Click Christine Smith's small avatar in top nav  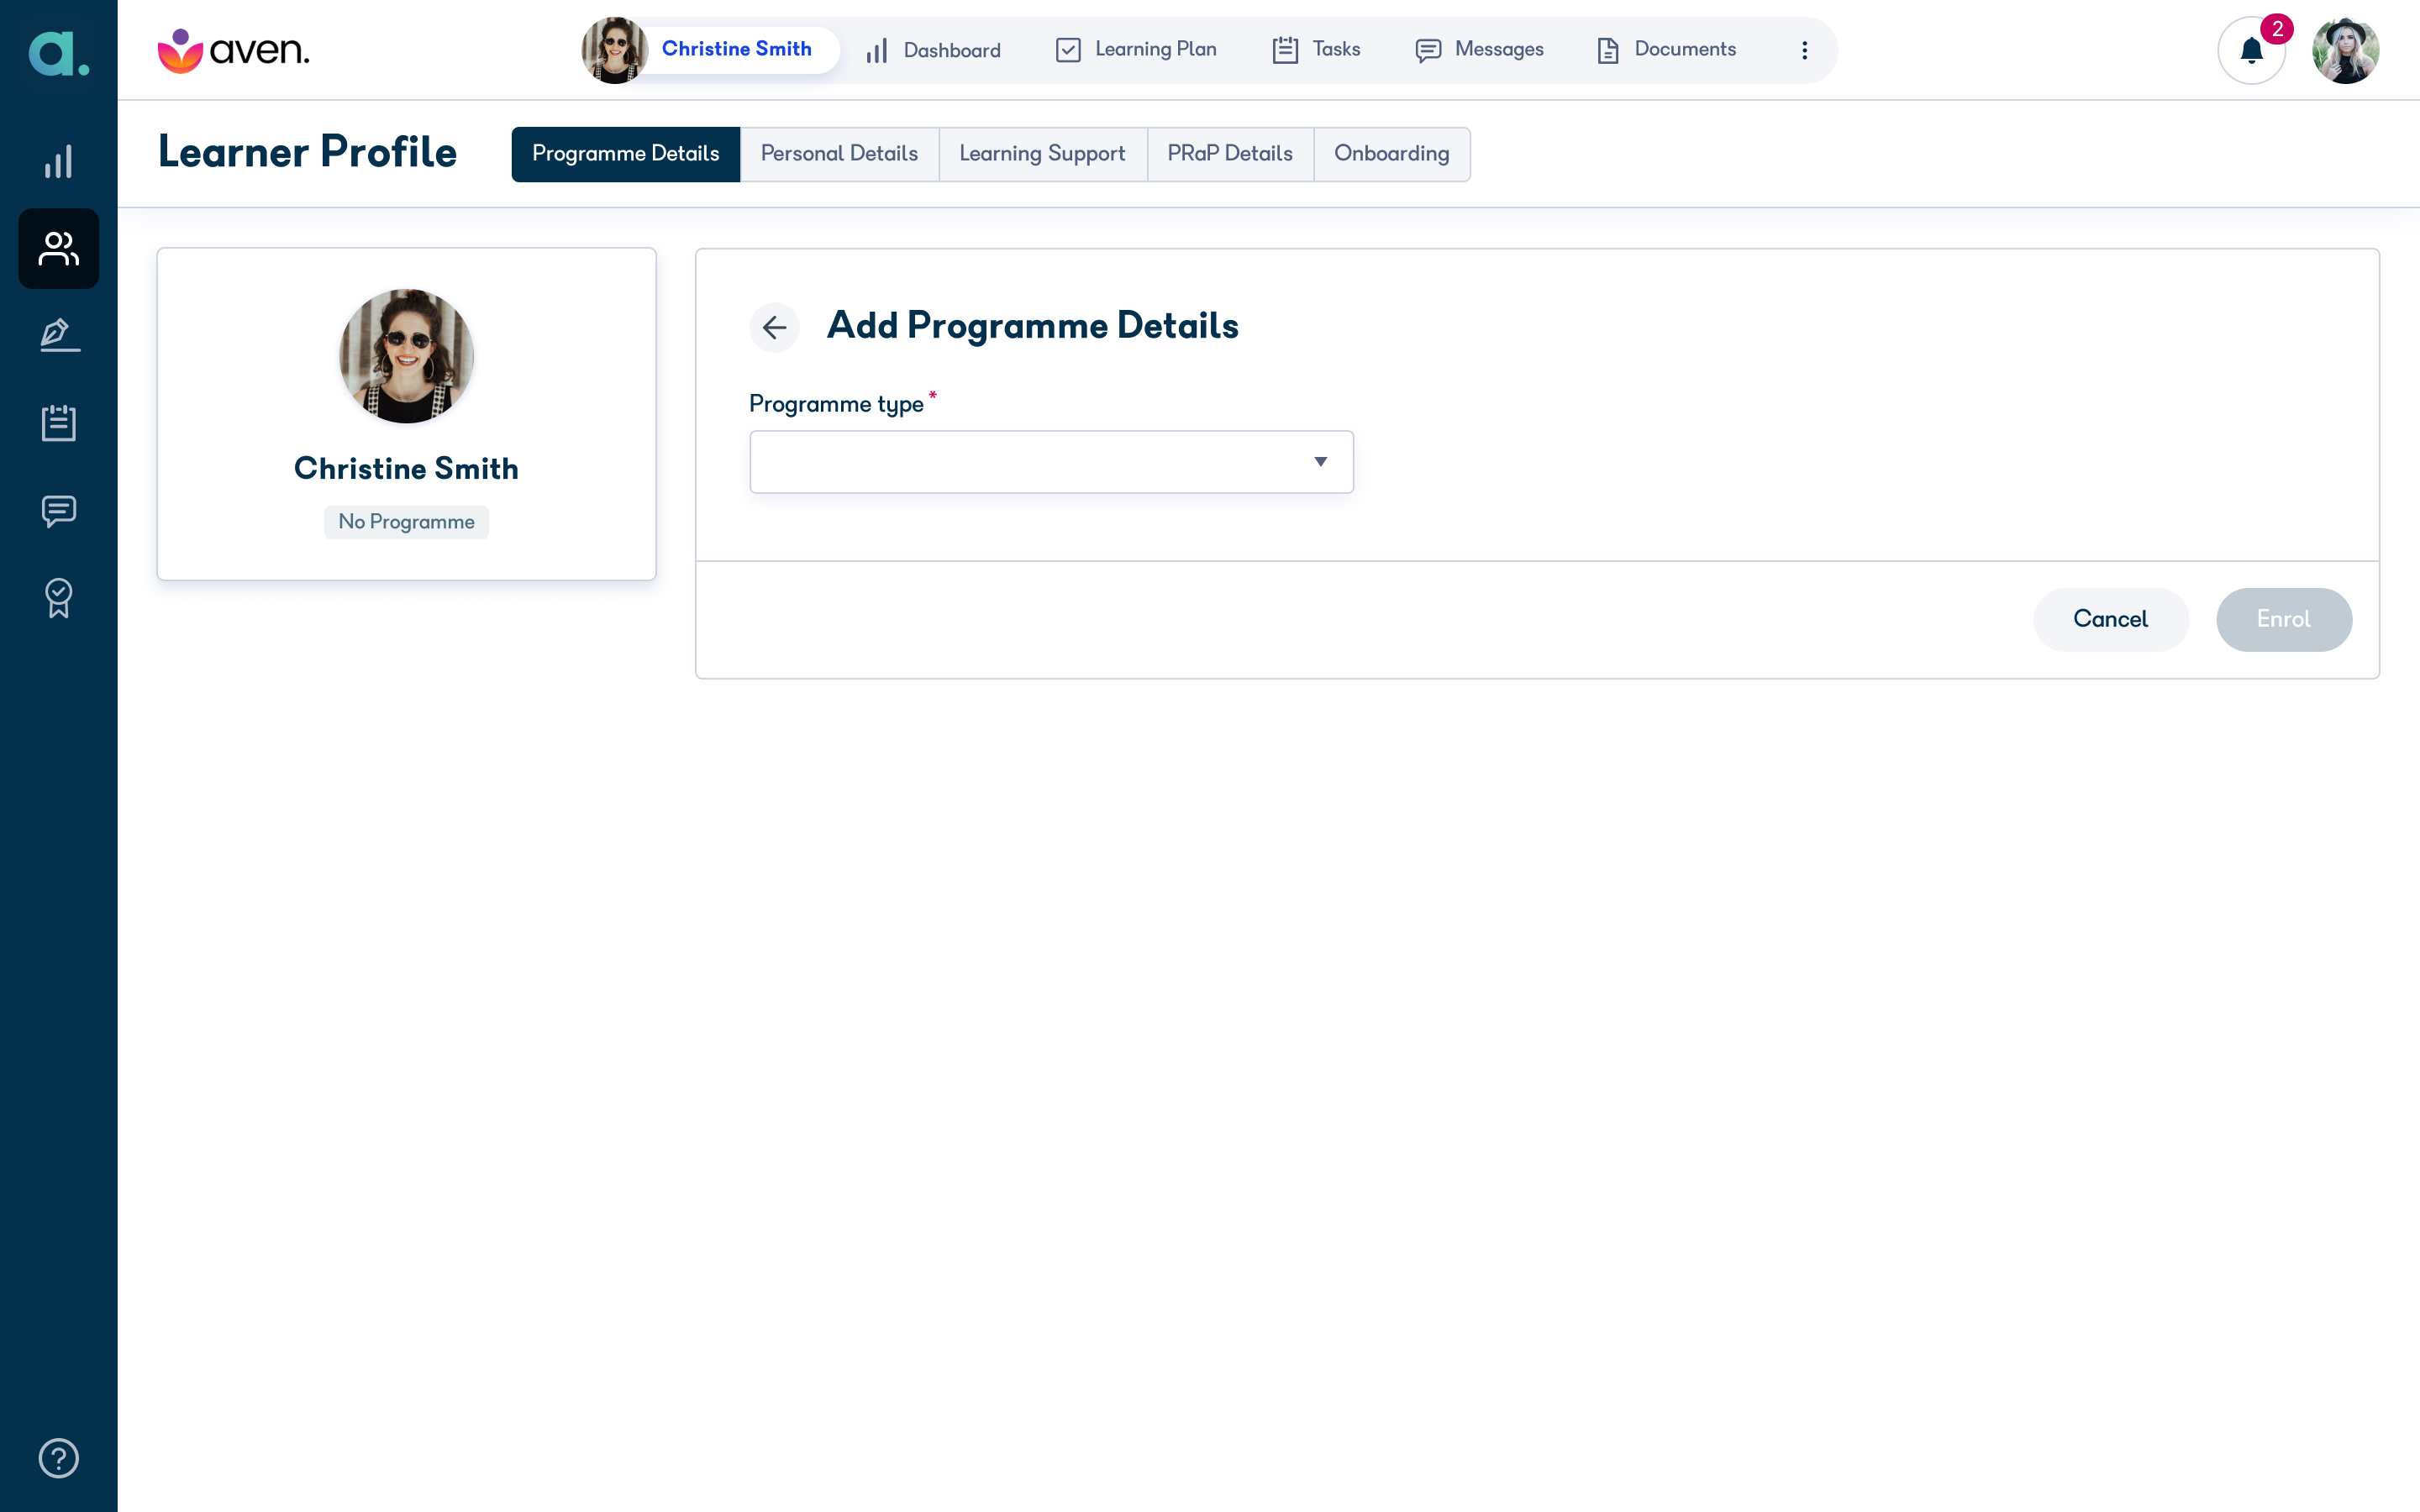pos(614,50)
